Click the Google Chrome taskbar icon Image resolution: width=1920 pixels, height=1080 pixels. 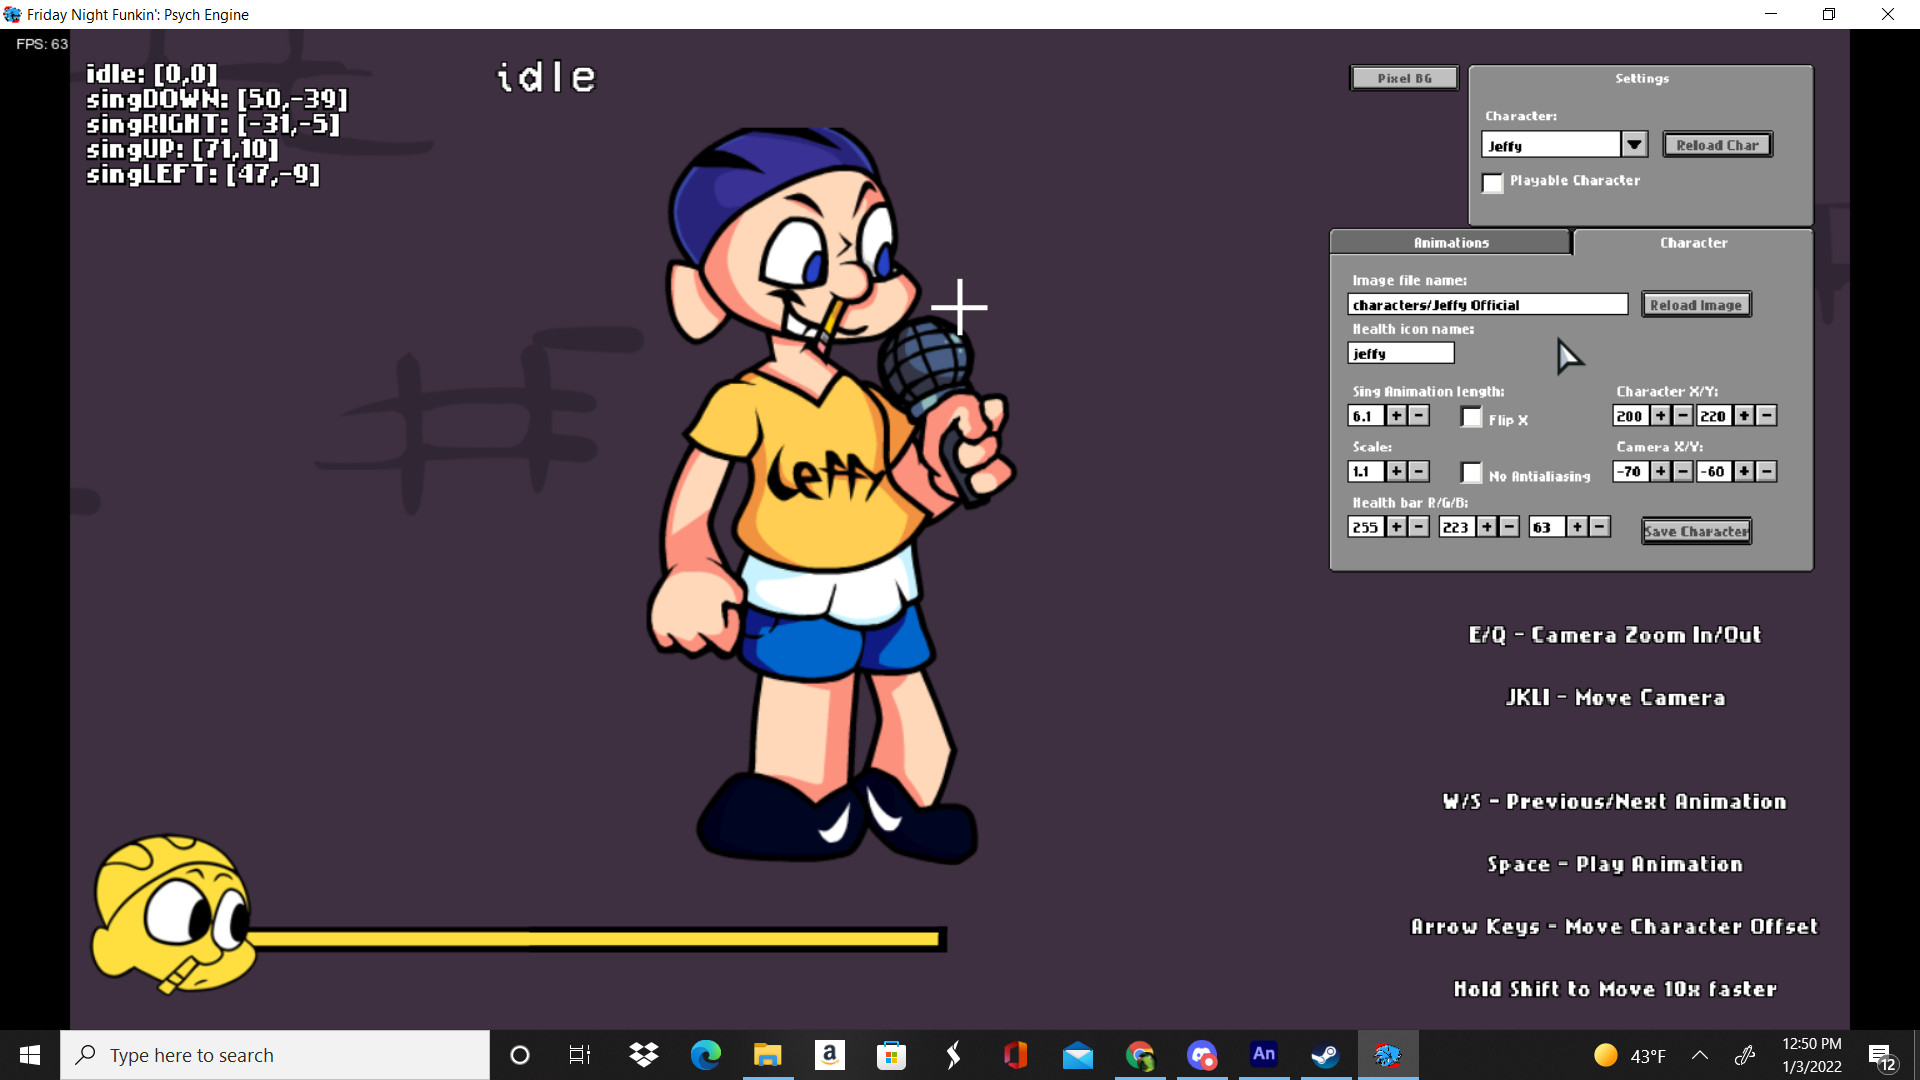[1140, 1055]
